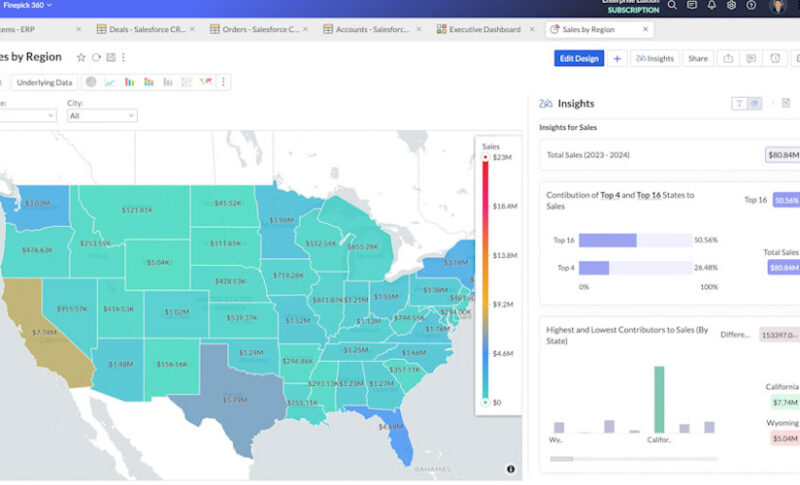Open the schedule clock icon in toolbar
800x485 pixels.
pos(775,58)
